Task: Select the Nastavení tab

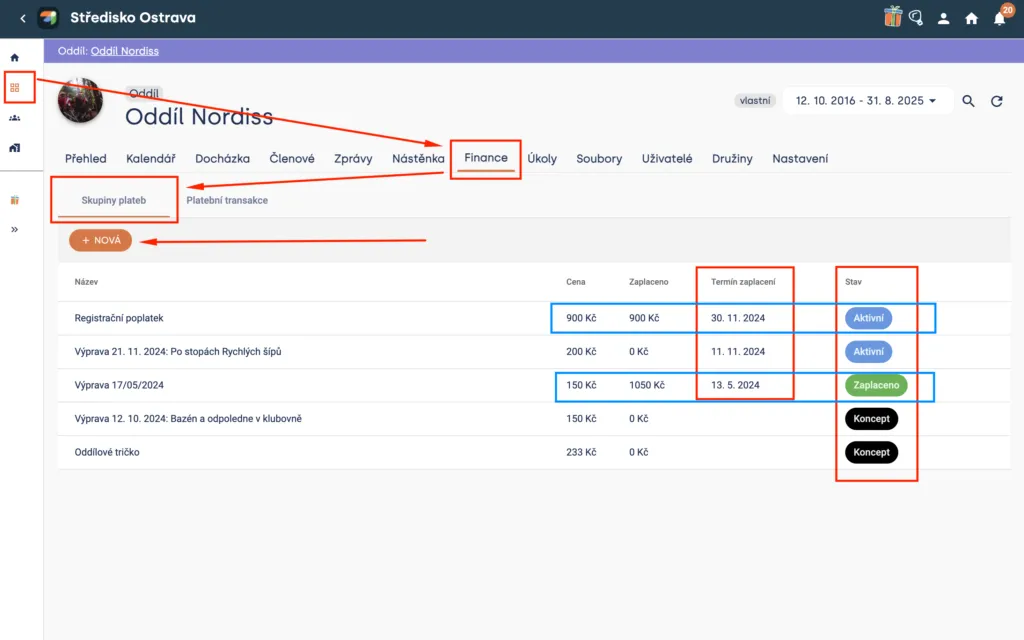Action: (800, 159)
